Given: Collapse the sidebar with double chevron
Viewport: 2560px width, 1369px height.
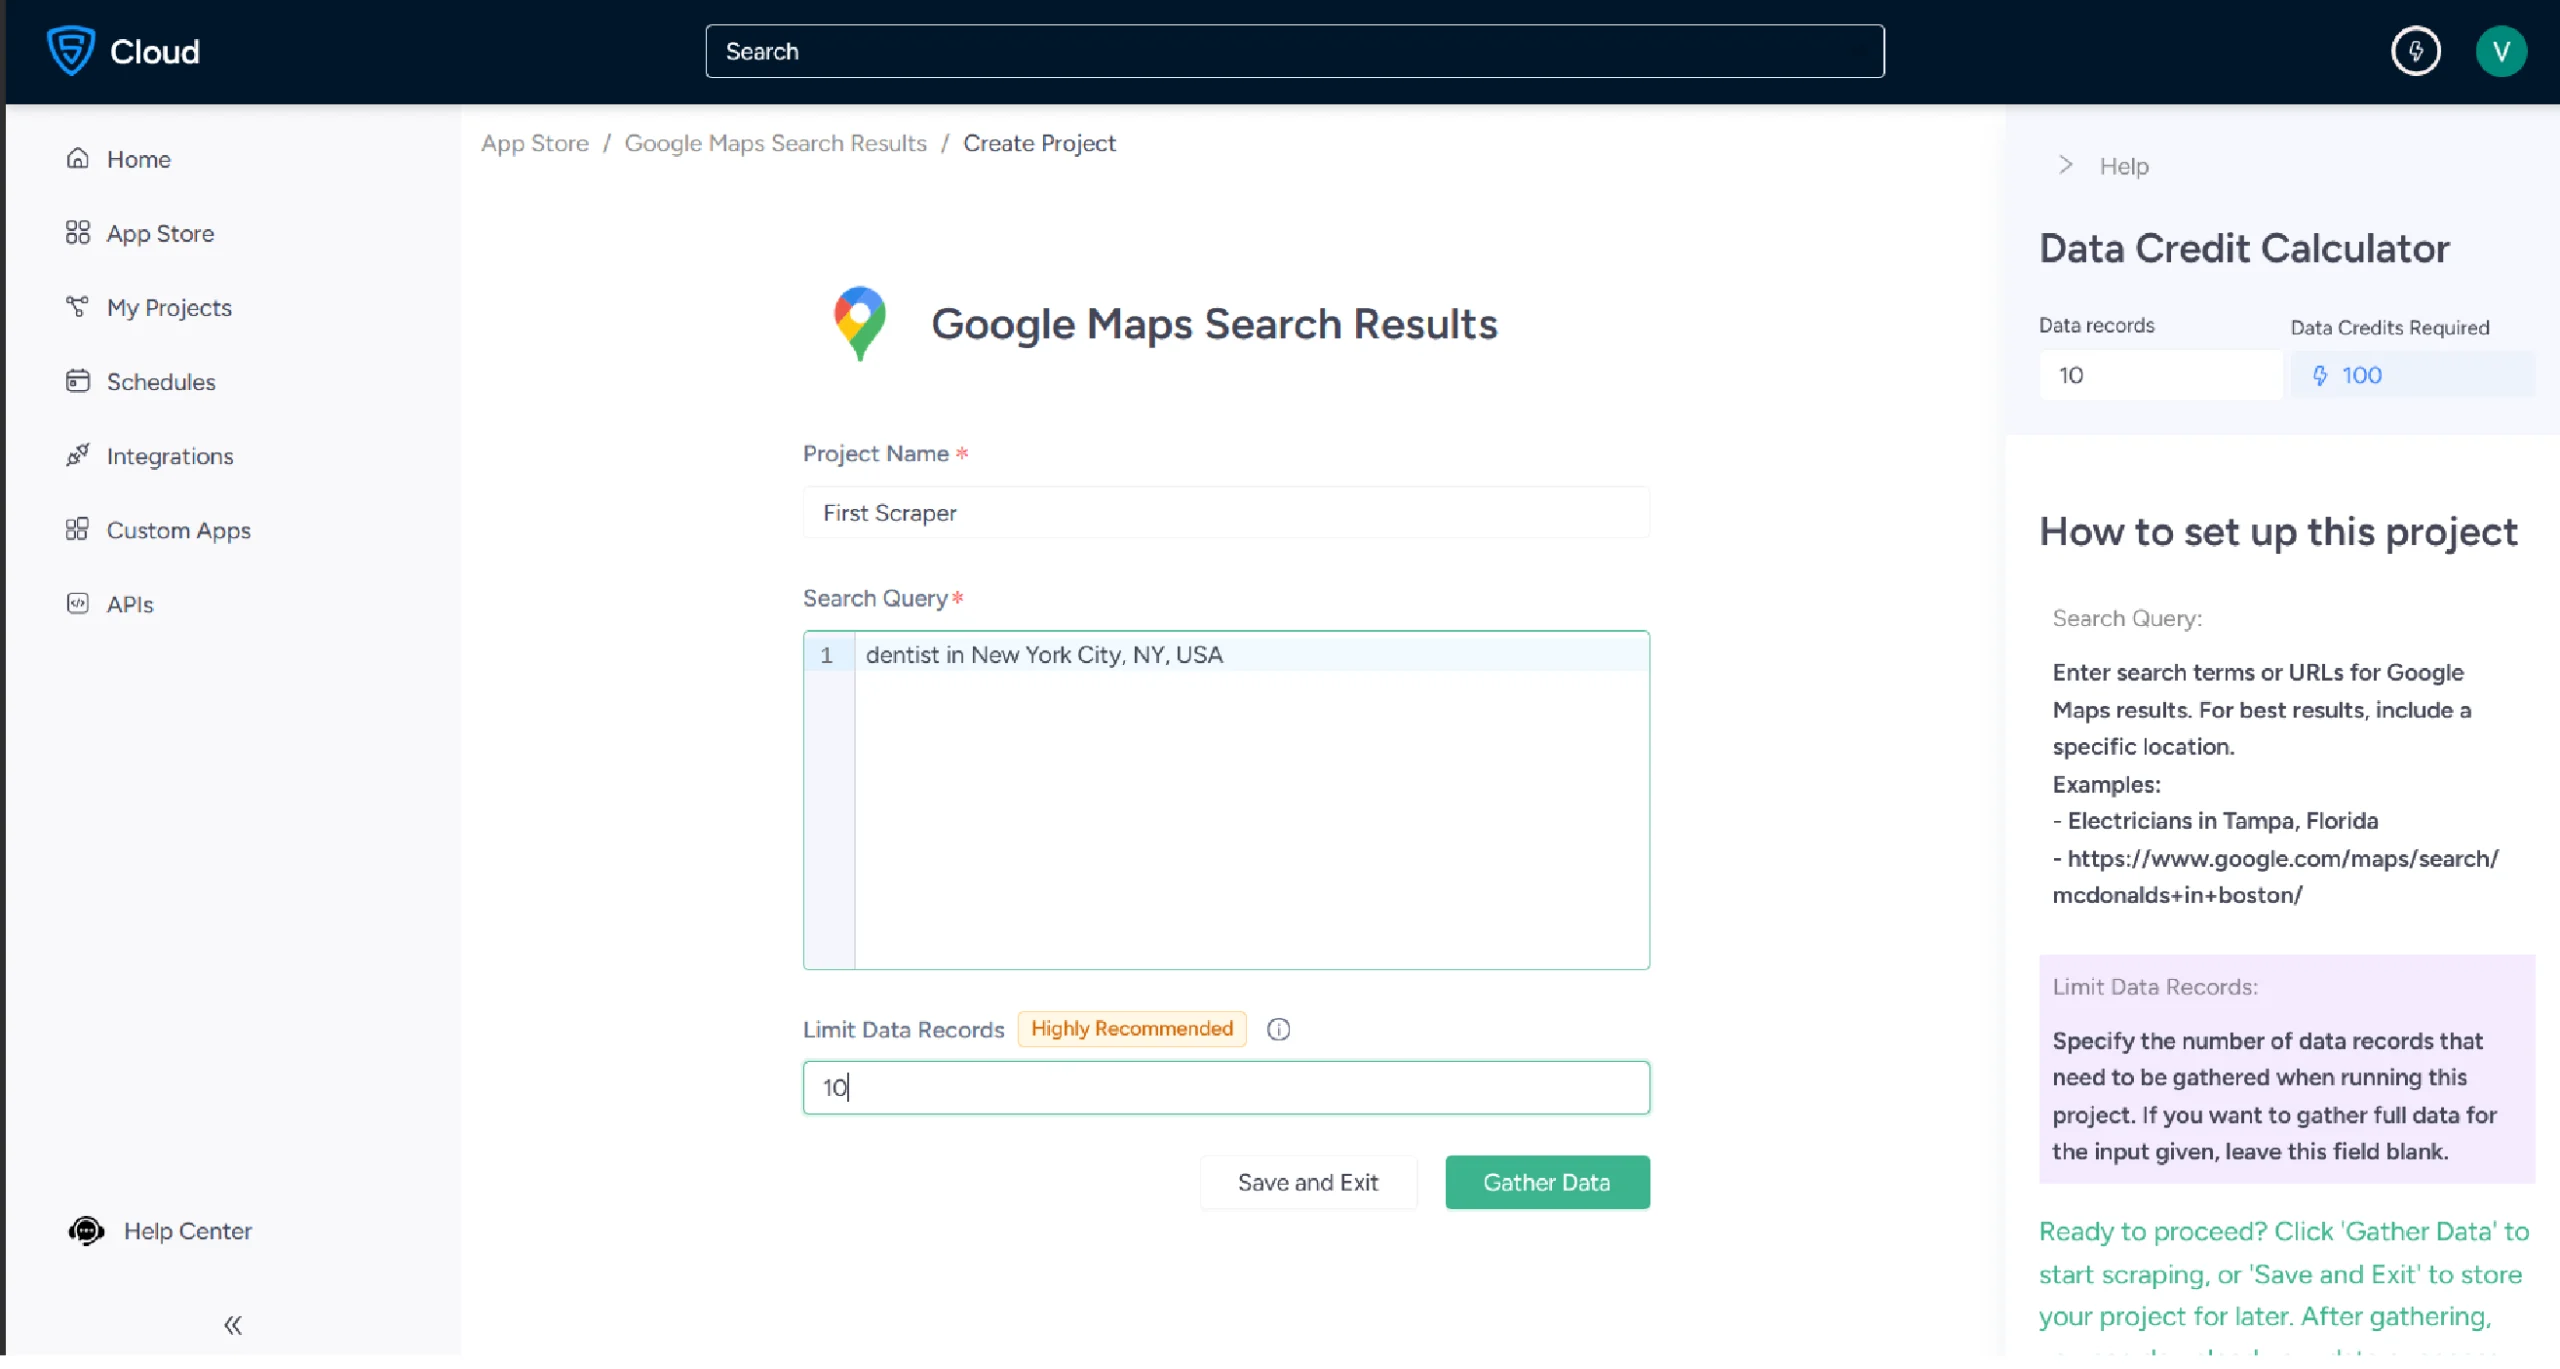Looking at the screenshot, I should coord(233,1325).
